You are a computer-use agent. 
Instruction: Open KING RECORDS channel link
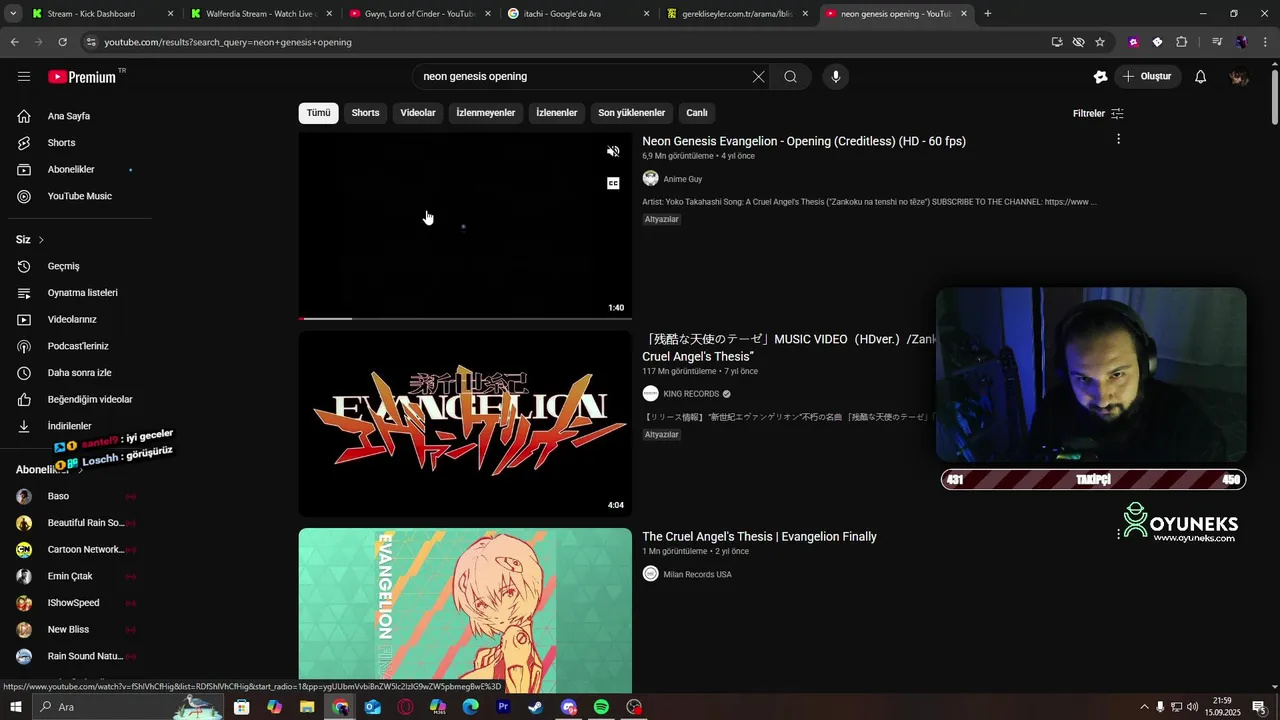coord(691,394)
